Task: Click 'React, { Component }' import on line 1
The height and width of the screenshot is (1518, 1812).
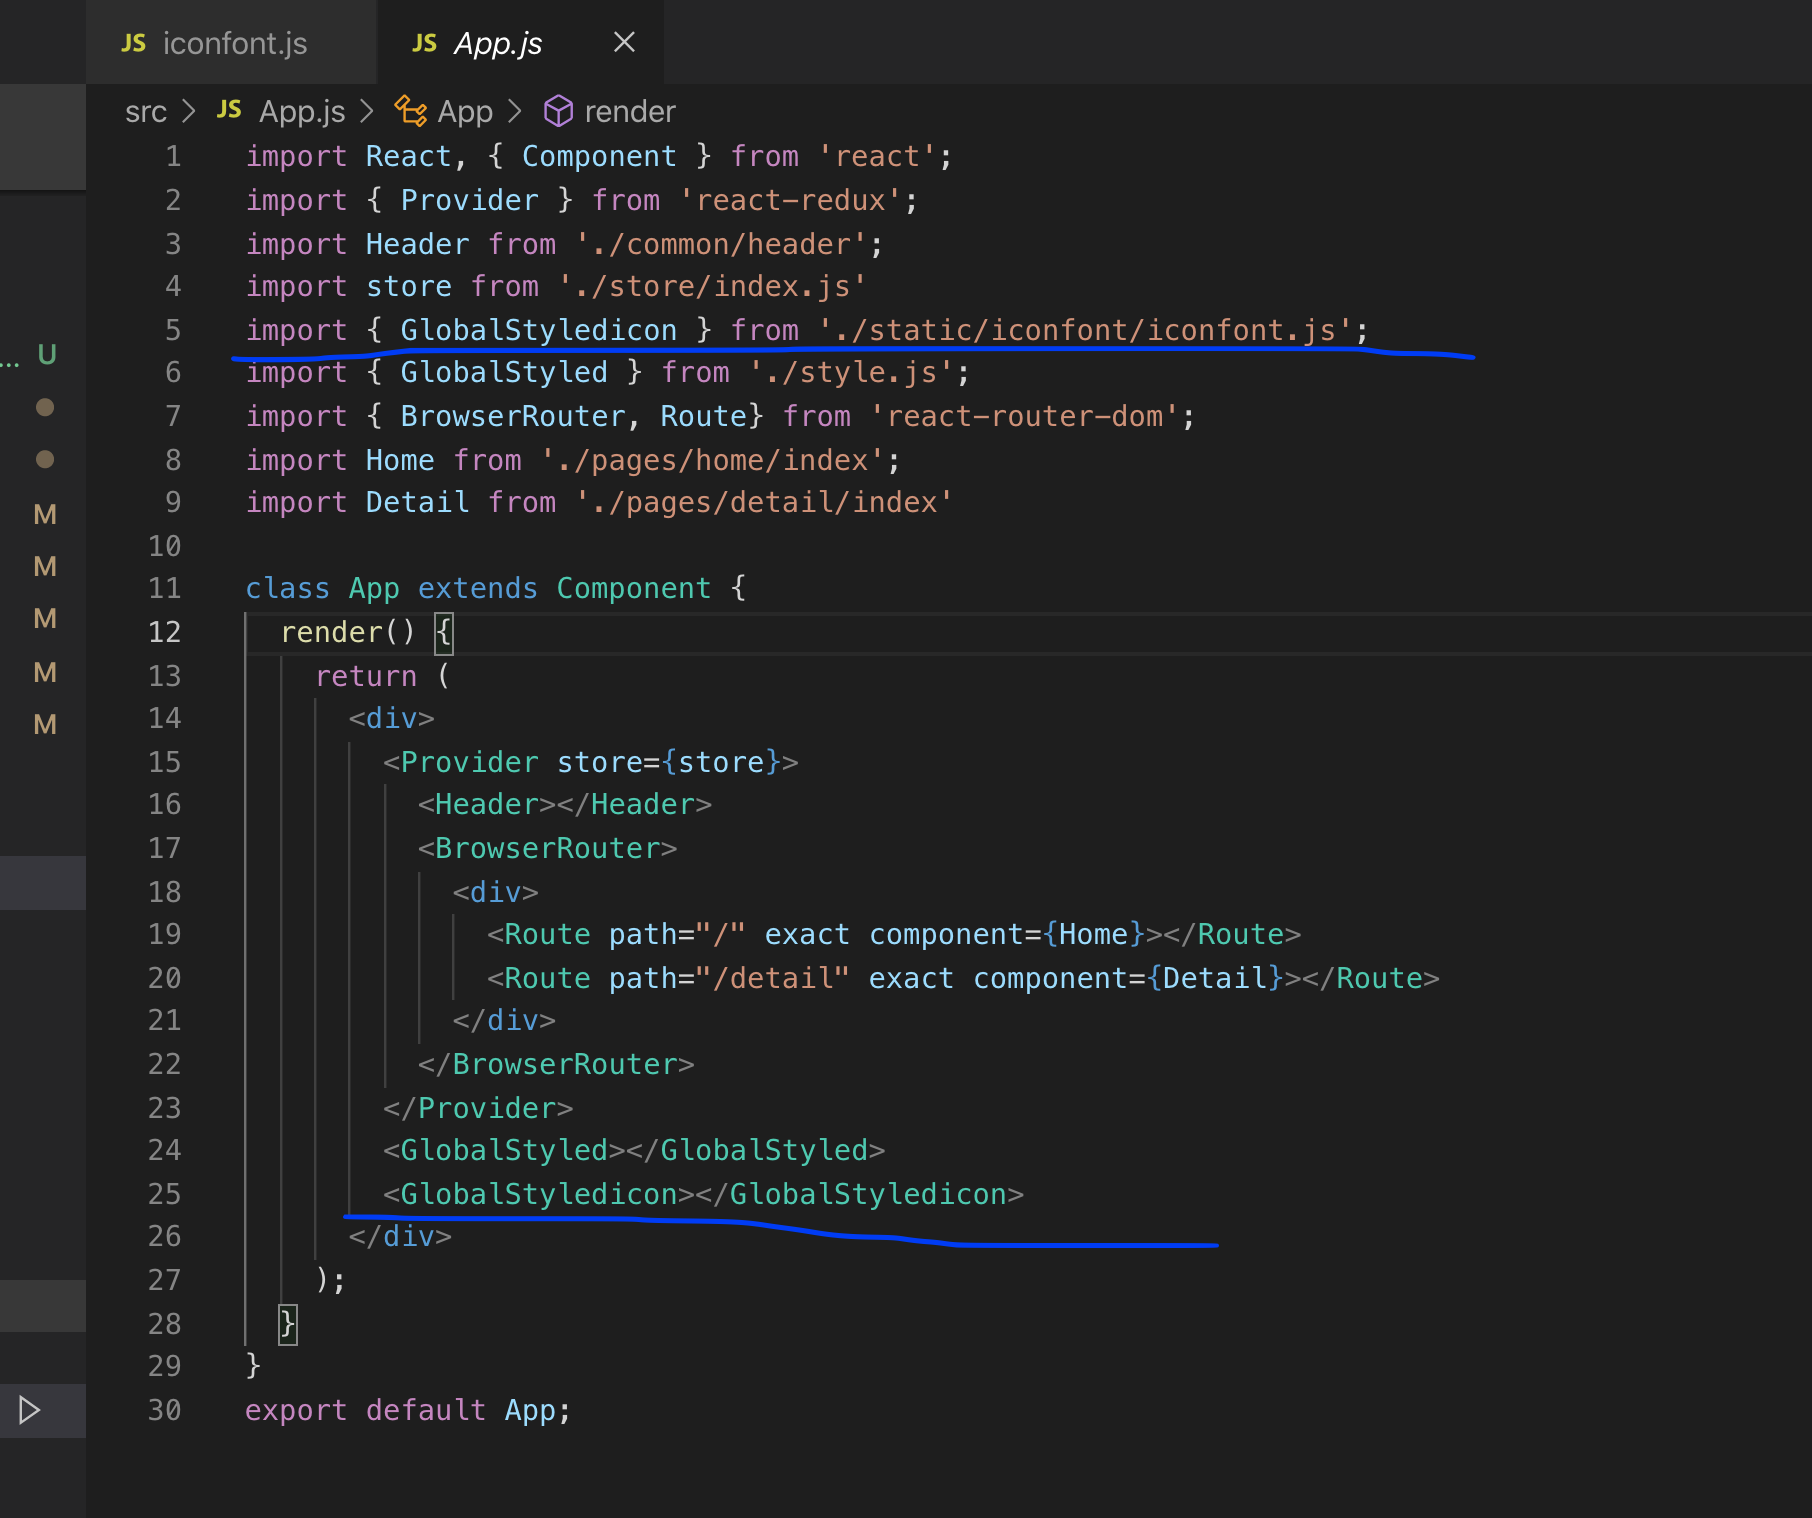Action: (x=539, y=156)
